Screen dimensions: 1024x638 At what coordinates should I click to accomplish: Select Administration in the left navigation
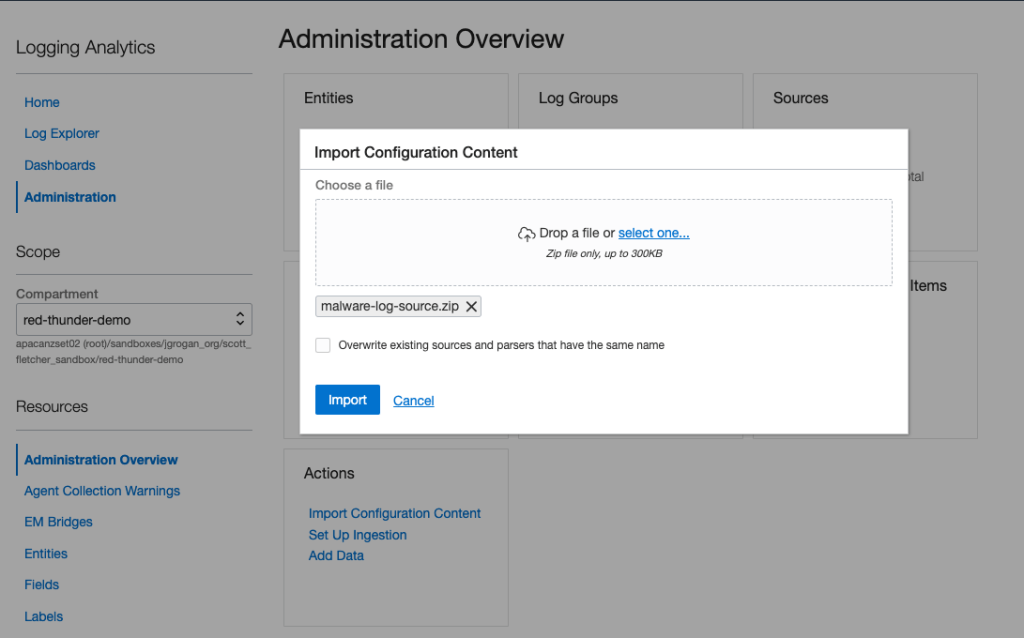(x=70, y=197)
